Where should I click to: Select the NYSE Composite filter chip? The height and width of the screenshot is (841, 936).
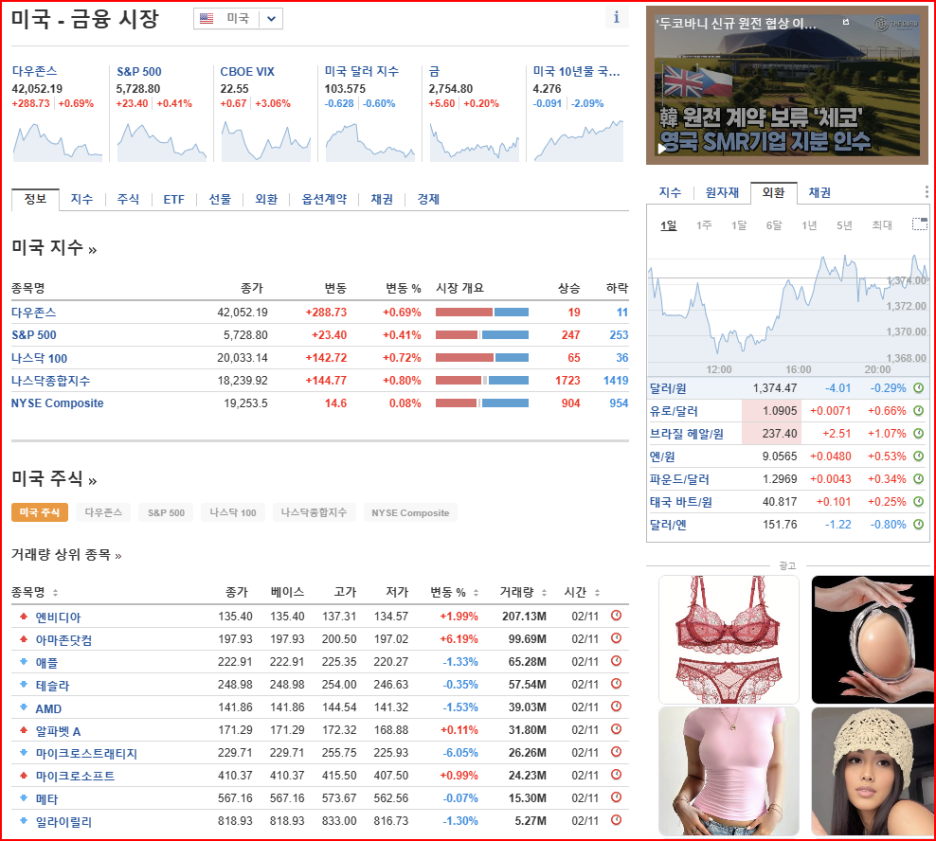[410, 512]
